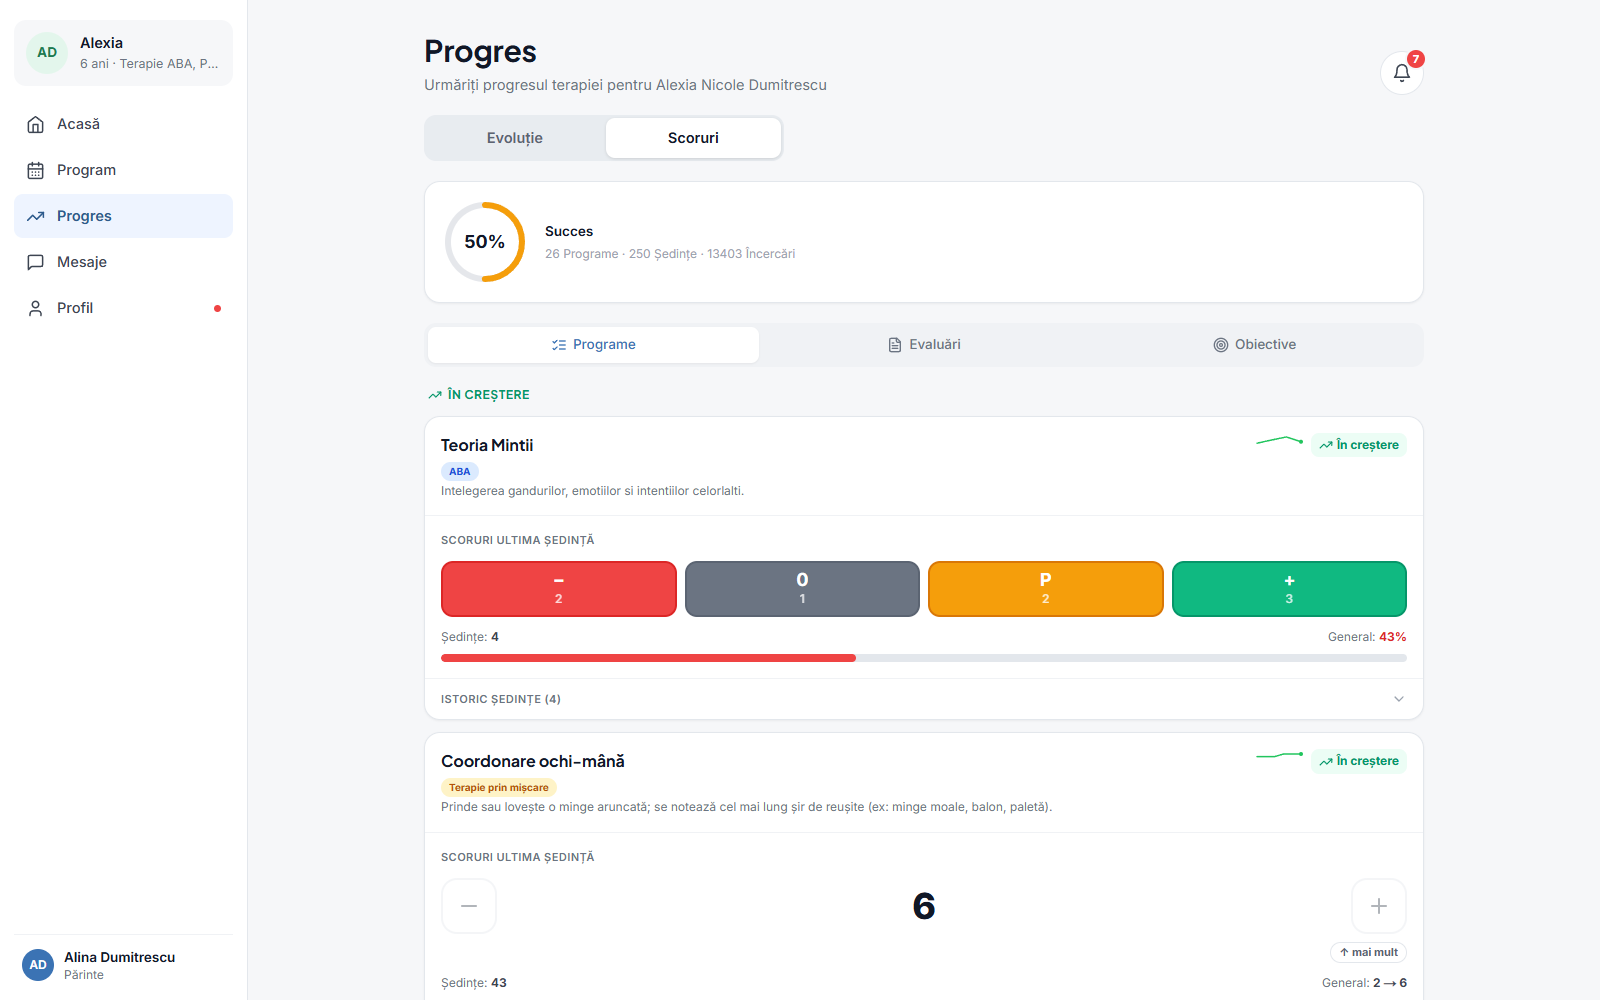Select the Scoruri tab
Image resolution: width=1600 pixels, height=1000 pixels.
[693, 138]
